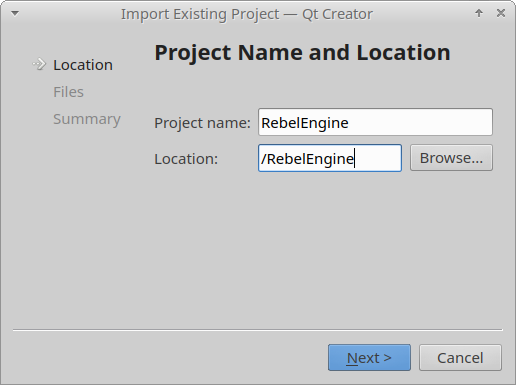This screenshot has width=516, height=385.
Task: Close the Import Existing Project dialog
Action: [501, 13]
